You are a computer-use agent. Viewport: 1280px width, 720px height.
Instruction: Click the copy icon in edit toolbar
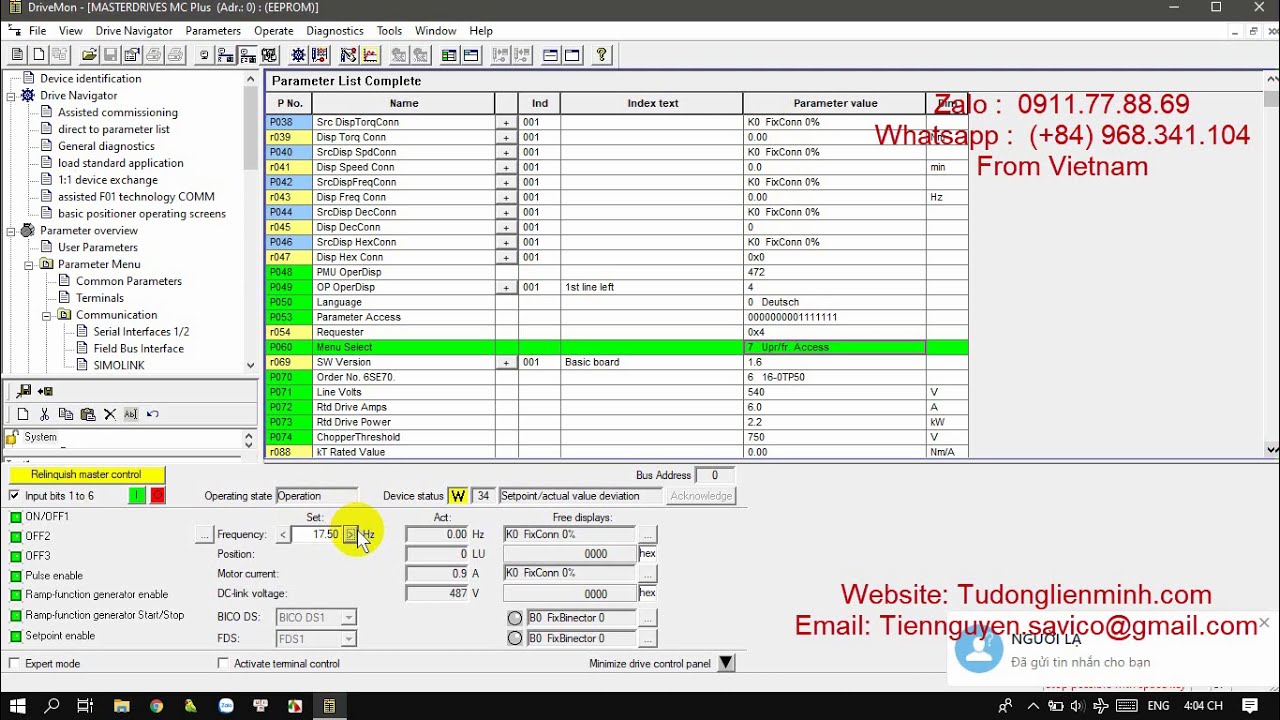point(66,414)
